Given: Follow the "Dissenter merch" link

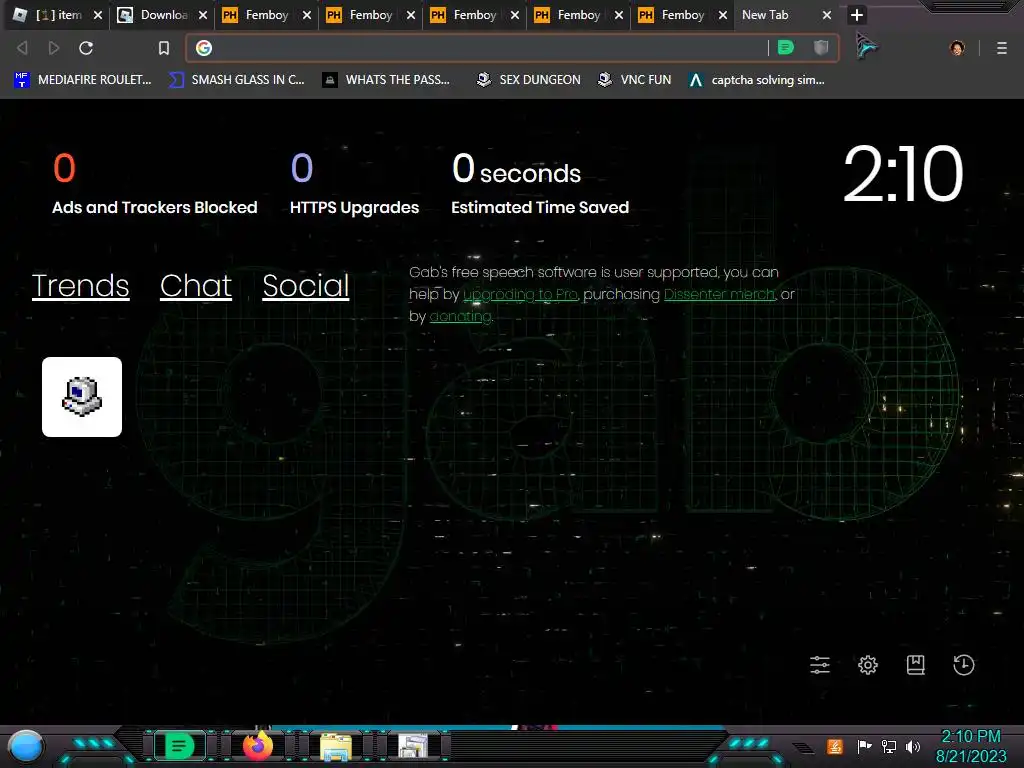Looking at the screenshot, I should point(720,295).
